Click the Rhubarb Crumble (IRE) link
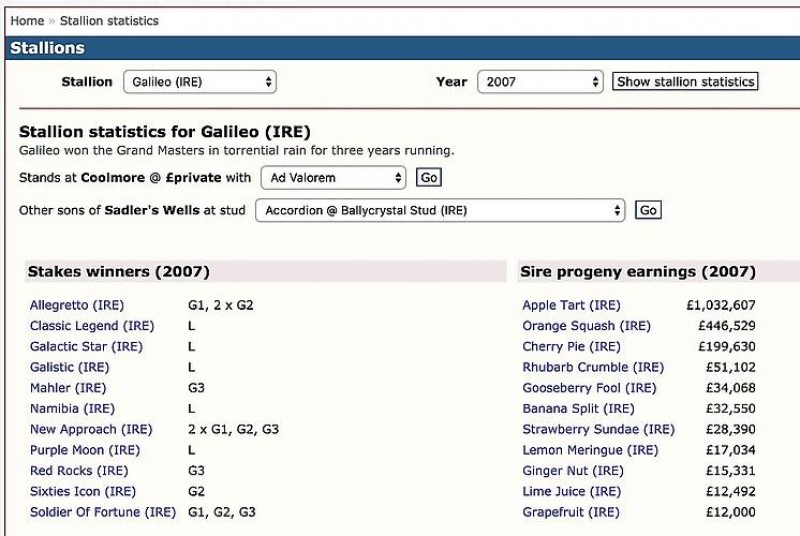 pyautogui.click(x=593, y=368)
